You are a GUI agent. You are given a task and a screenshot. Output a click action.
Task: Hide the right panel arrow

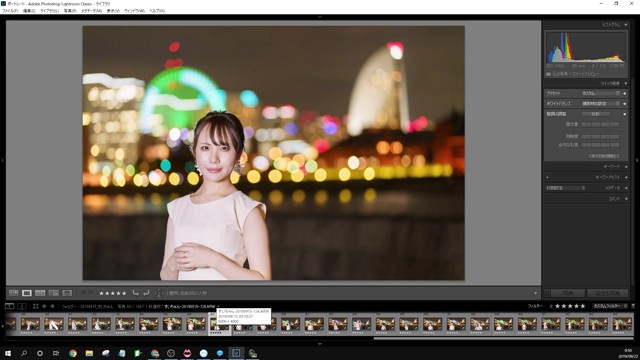coord(637,160)
